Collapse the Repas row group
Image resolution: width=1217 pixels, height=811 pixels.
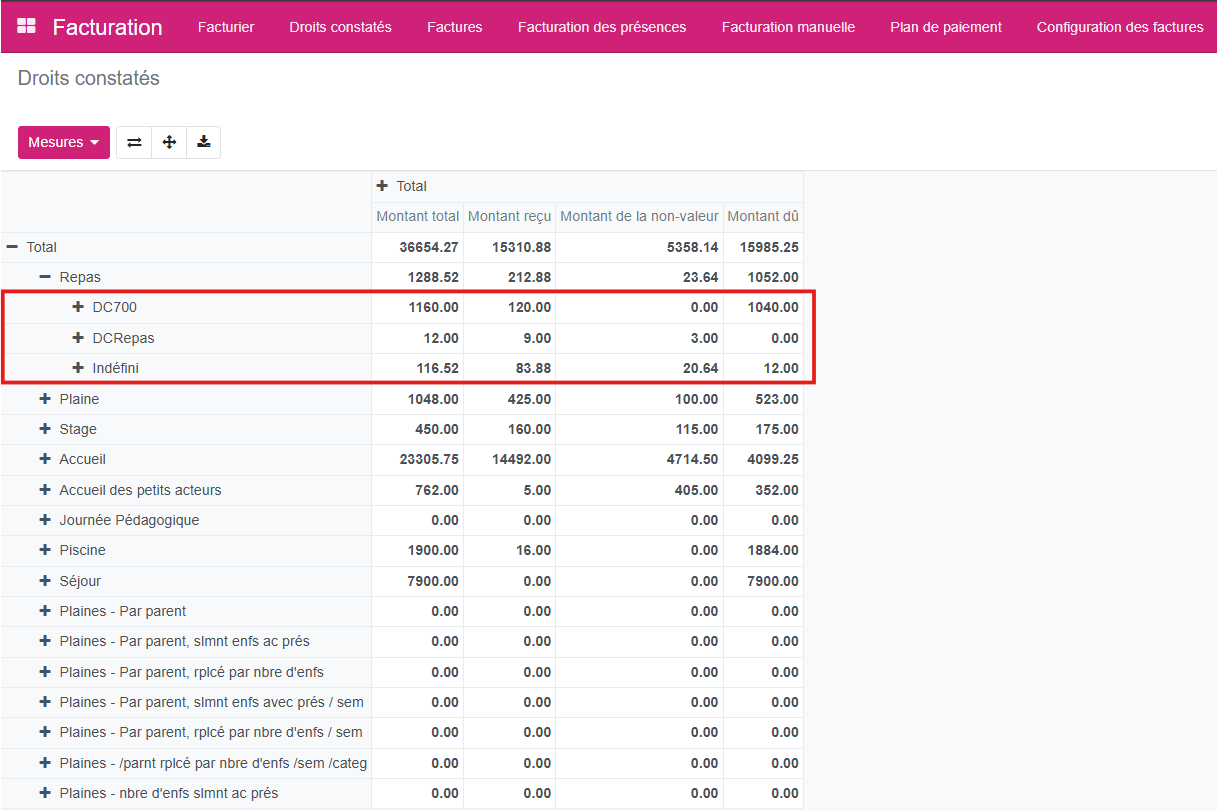pyautogui.click(x=45, y=277)
